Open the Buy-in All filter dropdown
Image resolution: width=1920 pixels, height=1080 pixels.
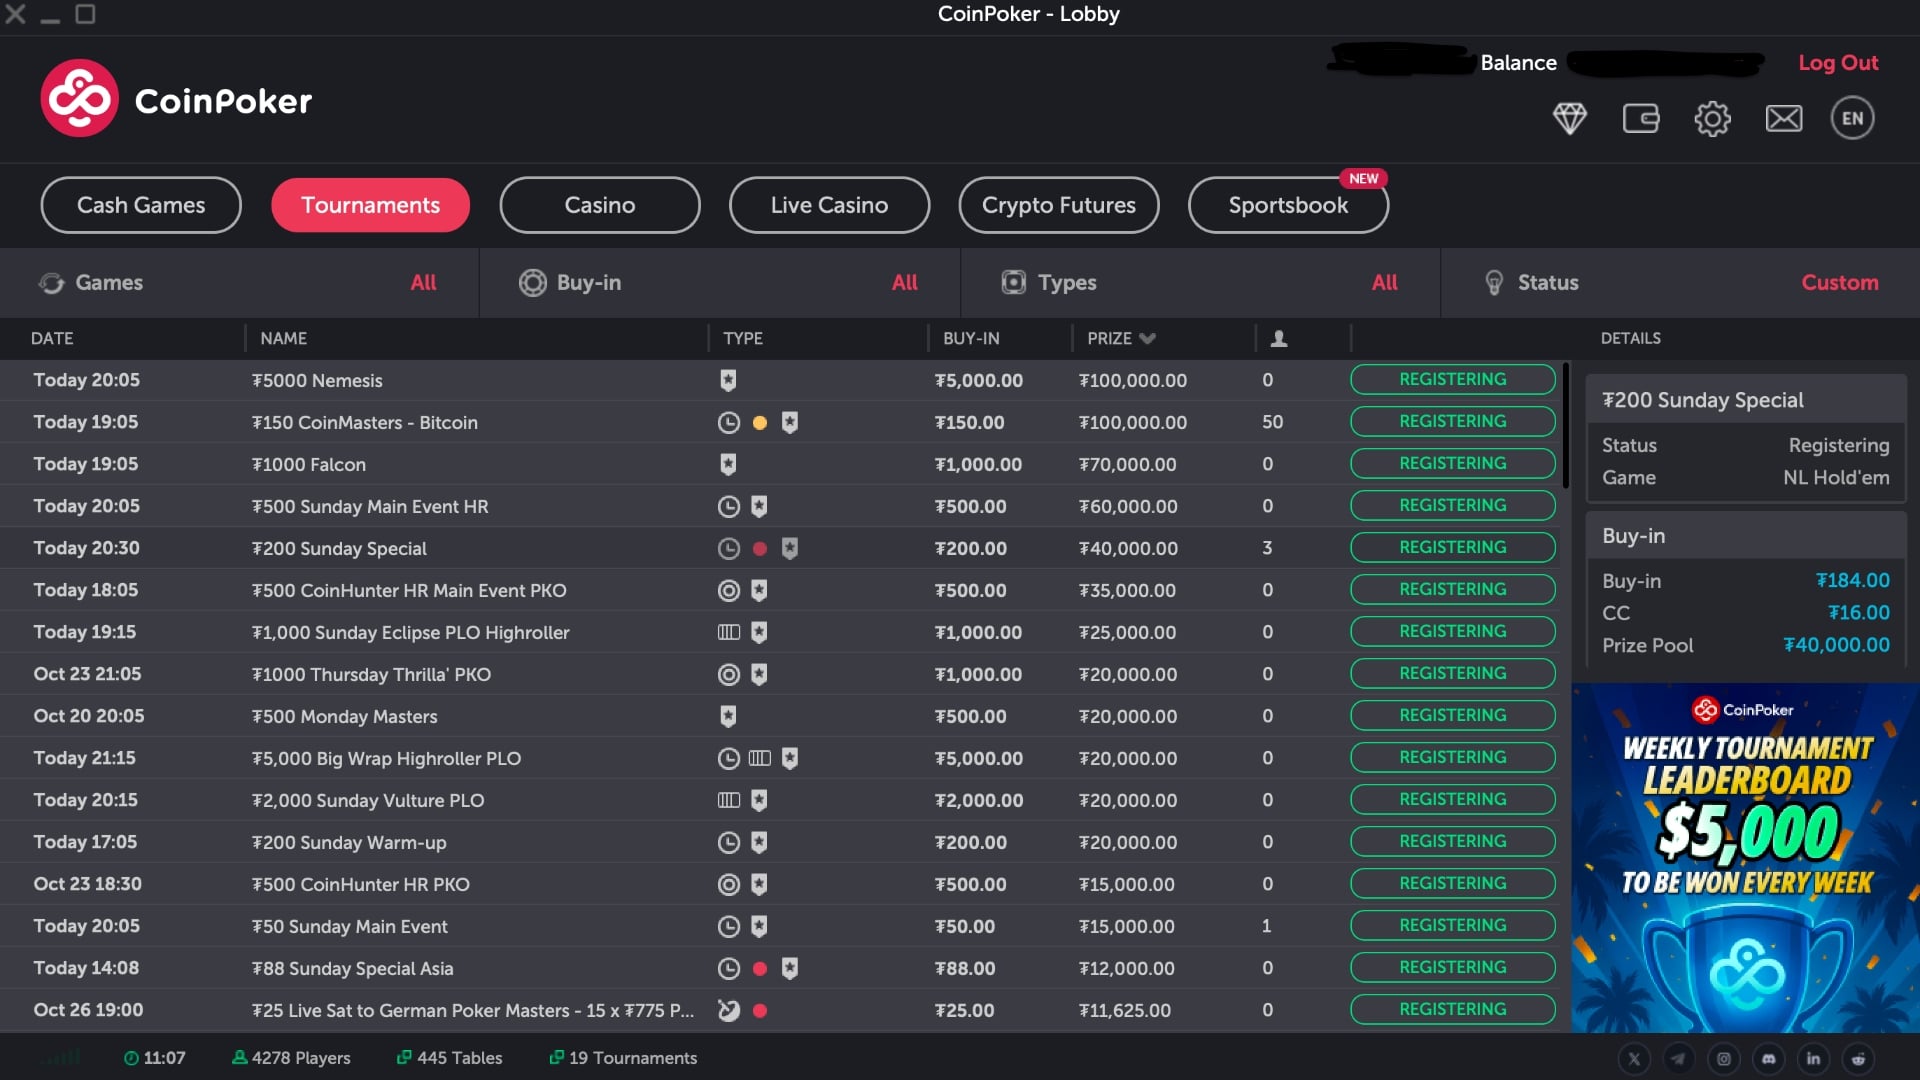point(904,283)
